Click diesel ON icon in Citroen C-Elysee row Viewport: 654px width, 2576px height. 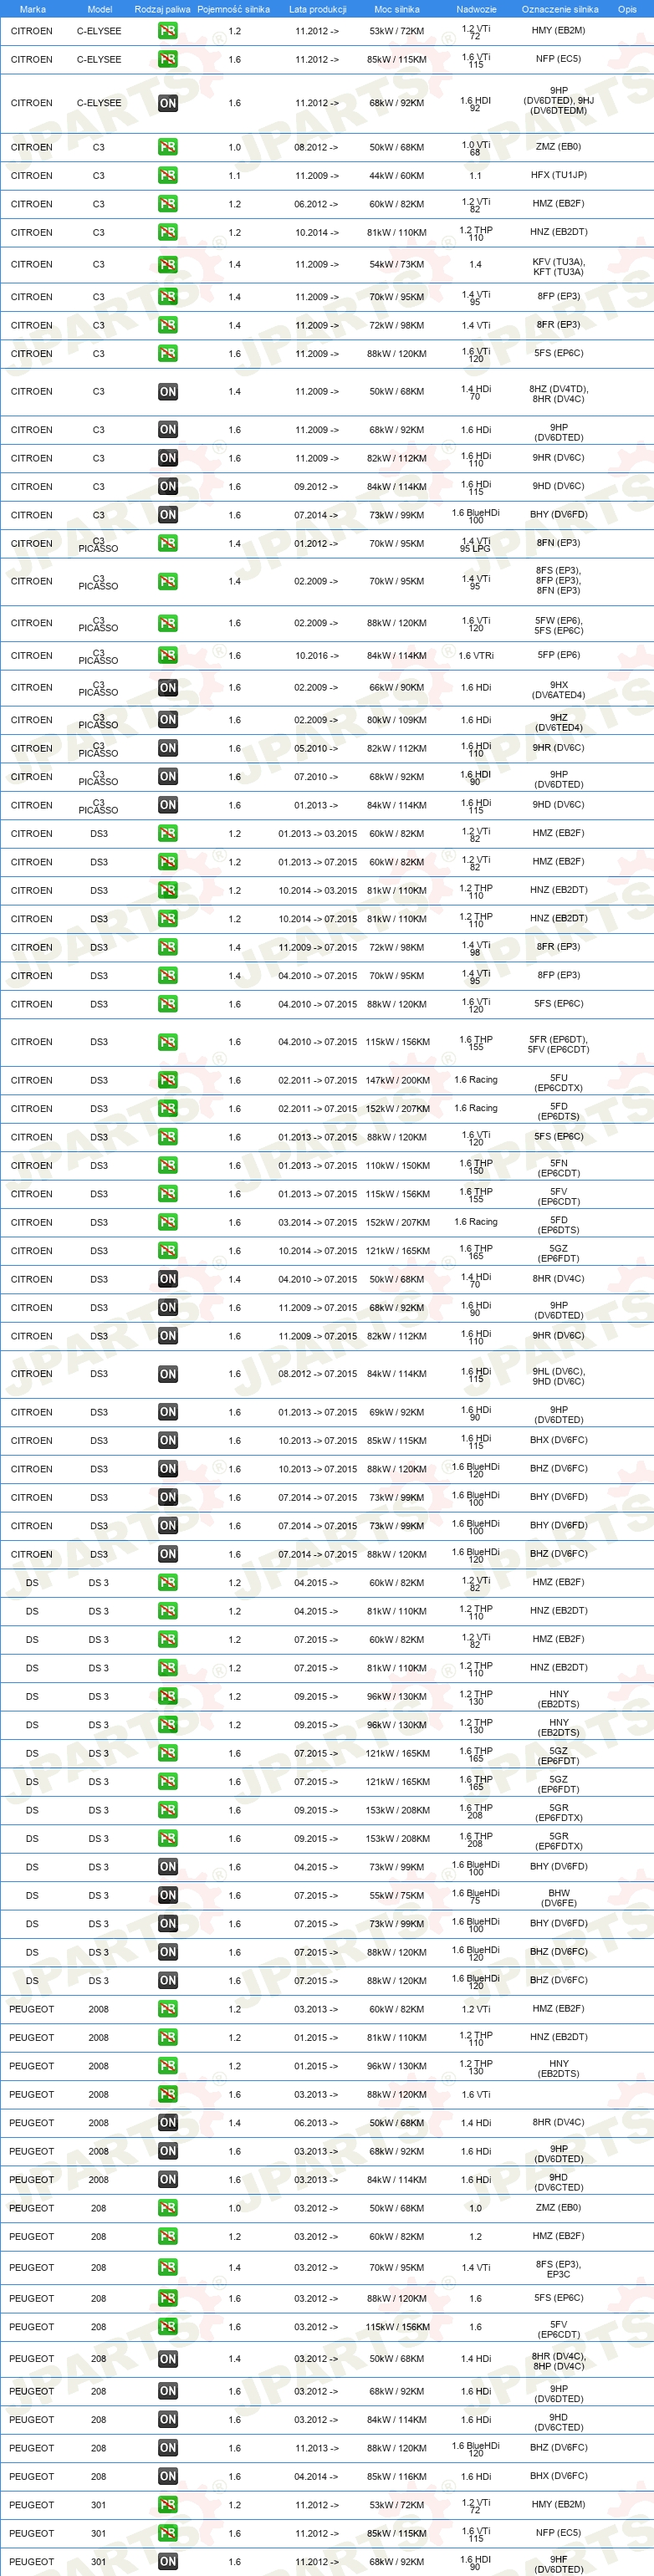[168, 103]
